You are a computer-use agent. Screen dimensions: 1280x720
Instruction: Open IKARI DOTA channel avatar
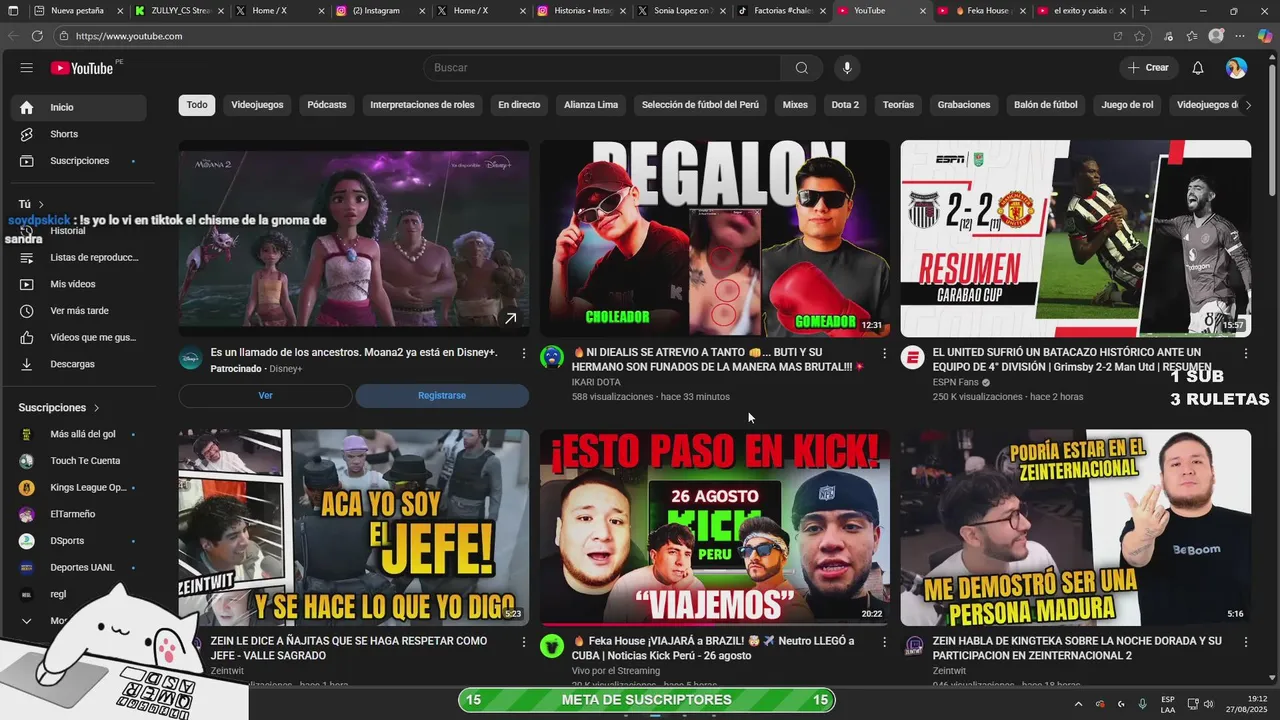click(552, 357)
